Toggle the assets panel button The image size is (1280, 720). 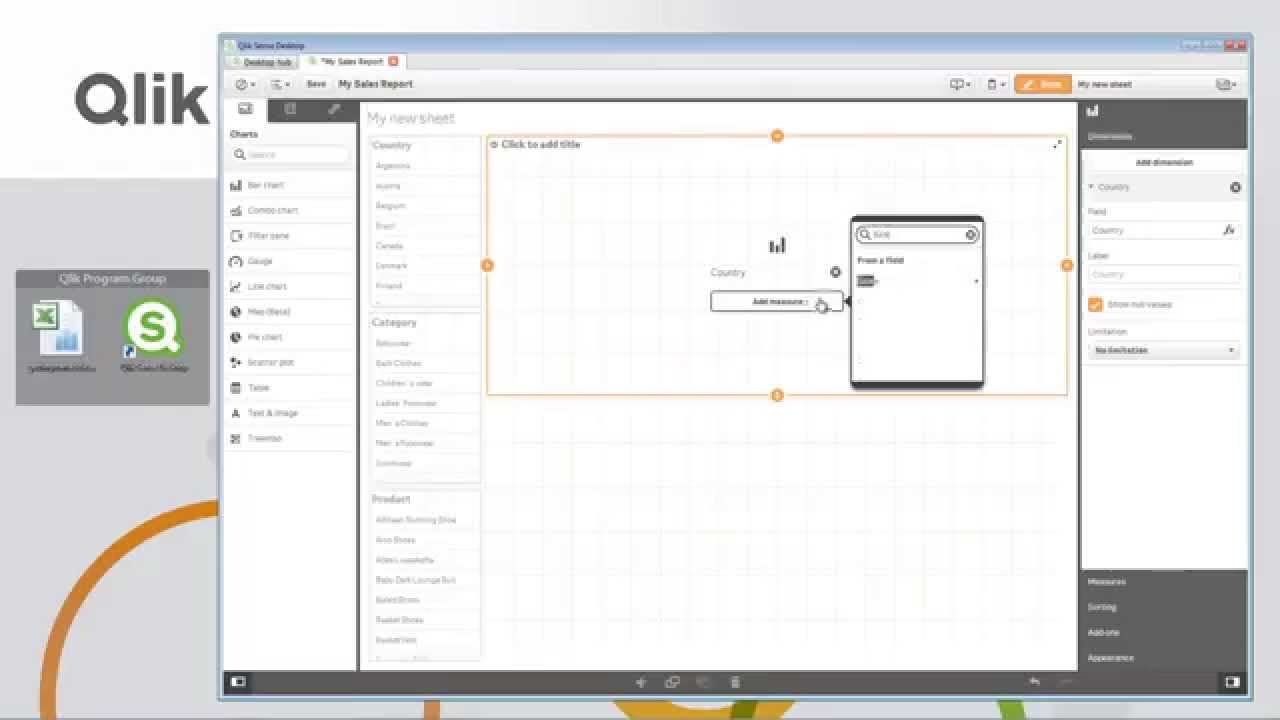[238, 682]
